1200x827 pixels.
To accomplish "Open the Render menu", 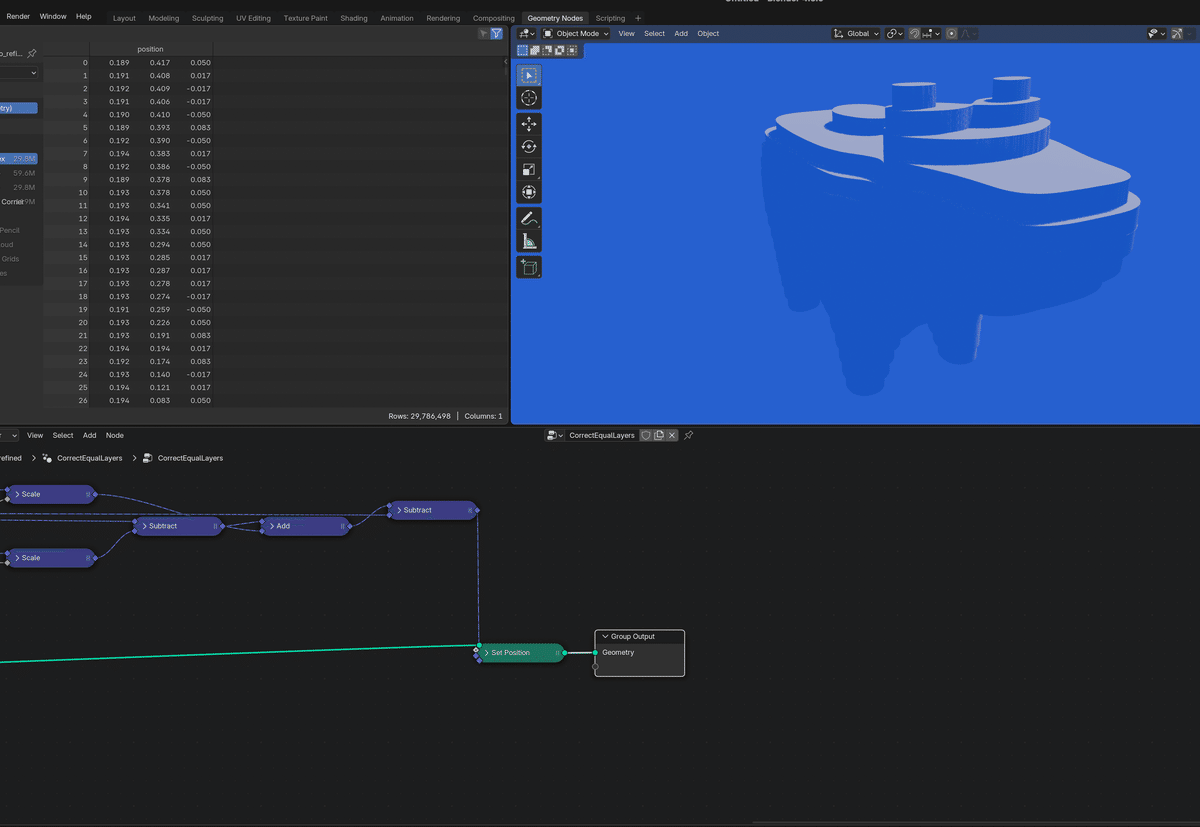I will [18, 17].
